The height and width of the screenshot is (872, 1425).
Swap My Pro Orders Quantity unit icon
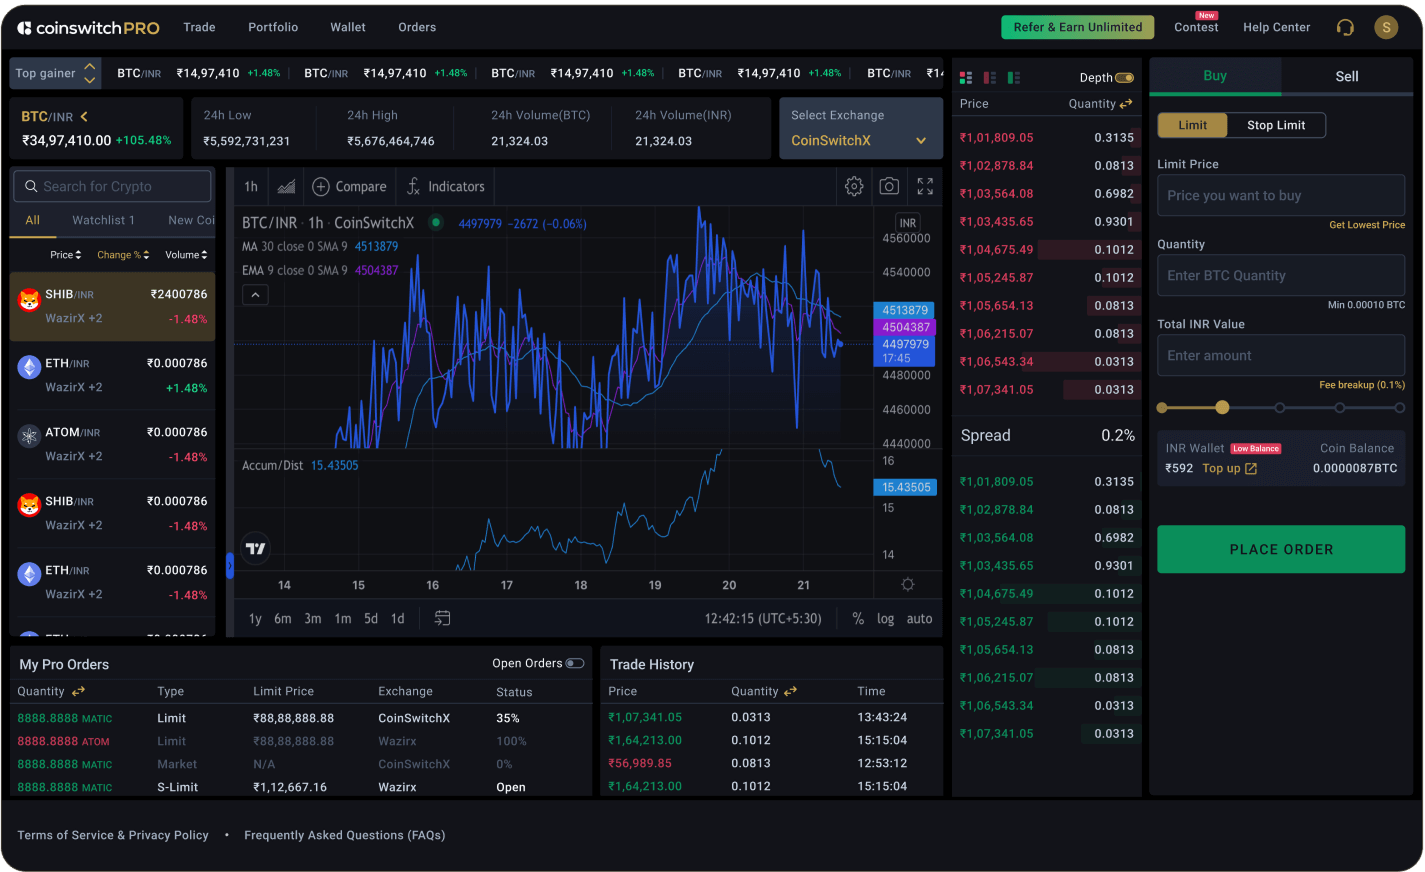[78, 691]
